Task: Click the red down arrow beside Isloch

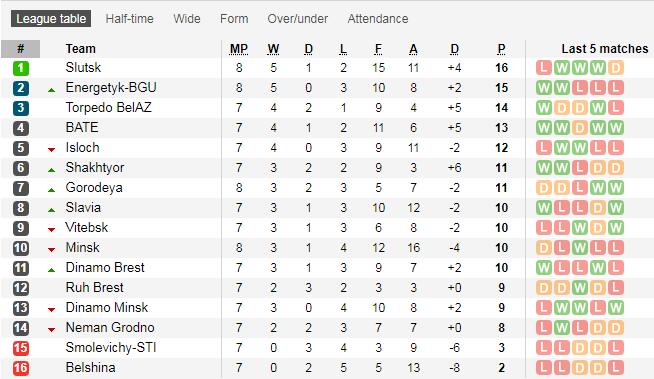Action: coord(51,149)
